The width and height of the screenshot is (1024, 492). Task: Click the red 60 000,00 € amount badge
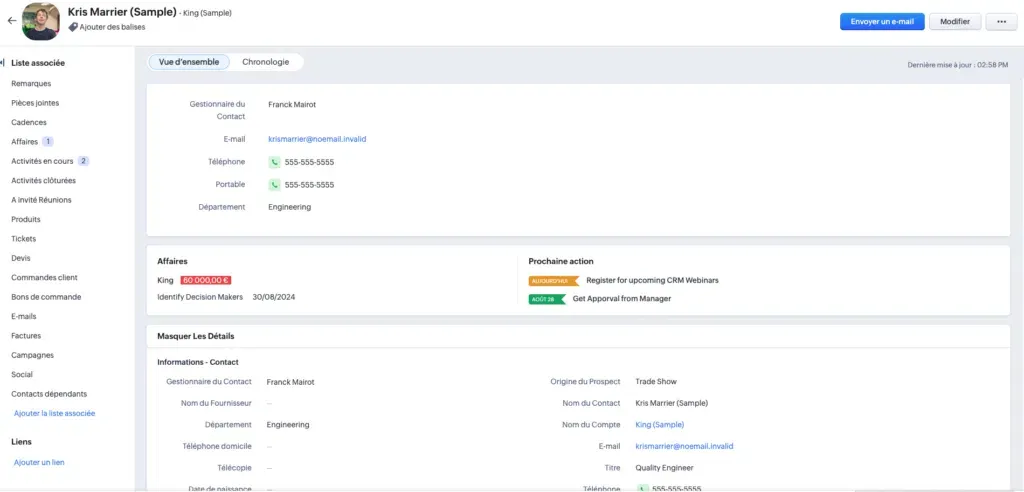click(206, 280)
